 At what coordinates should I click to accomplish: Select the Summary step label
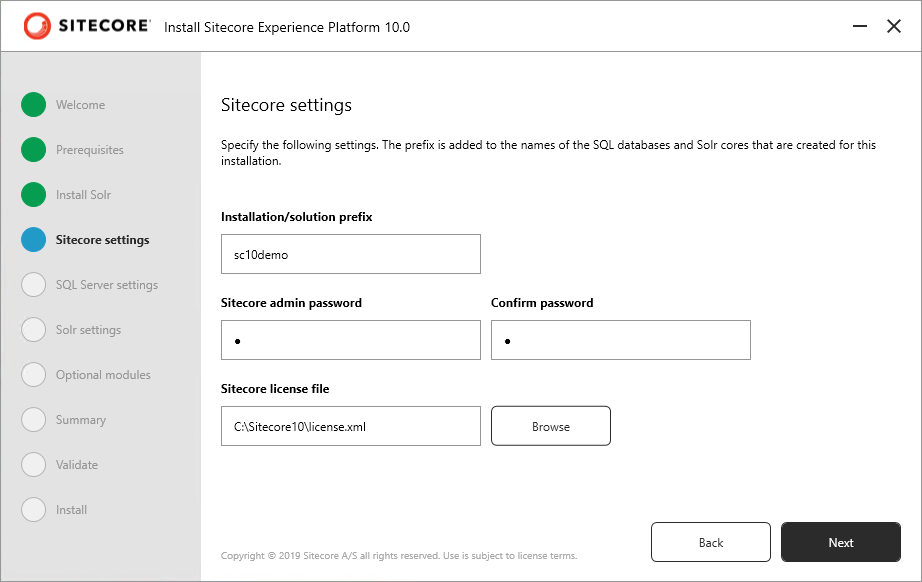click(x=81, y=420)
